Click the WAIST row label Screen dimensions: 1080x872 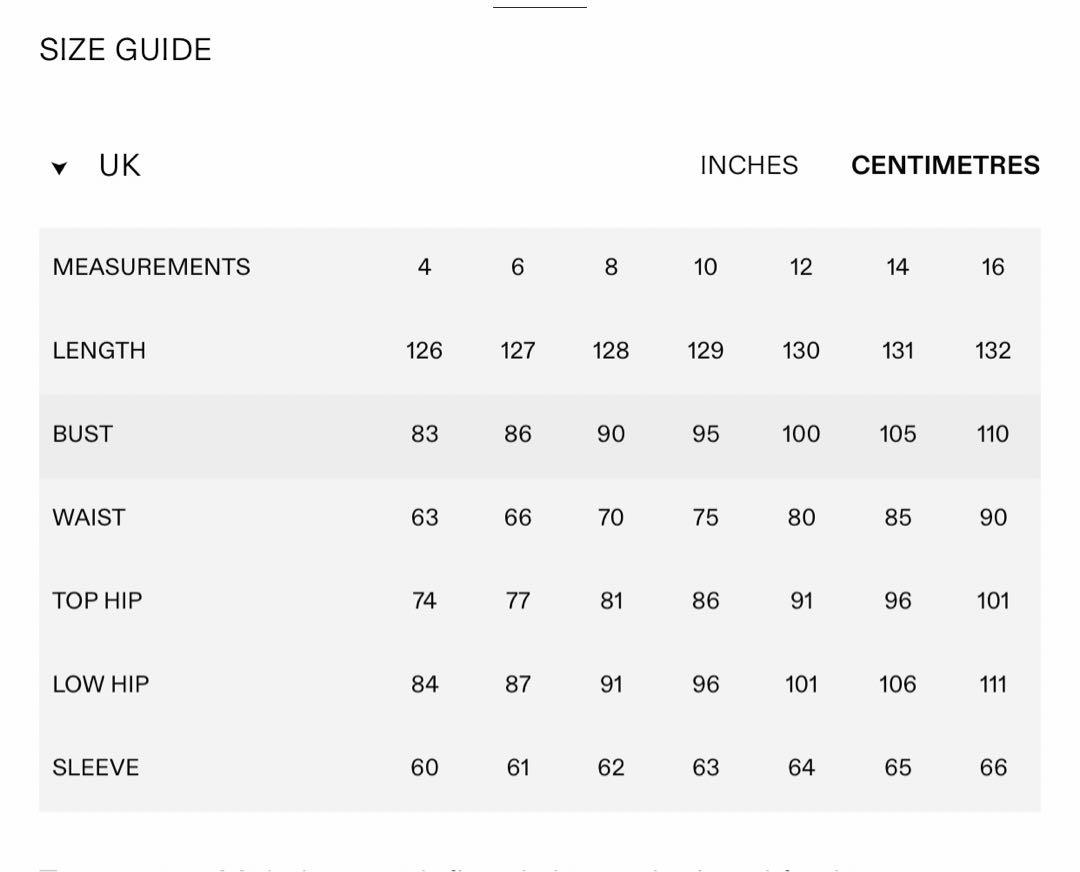click(x=89, y=517)
